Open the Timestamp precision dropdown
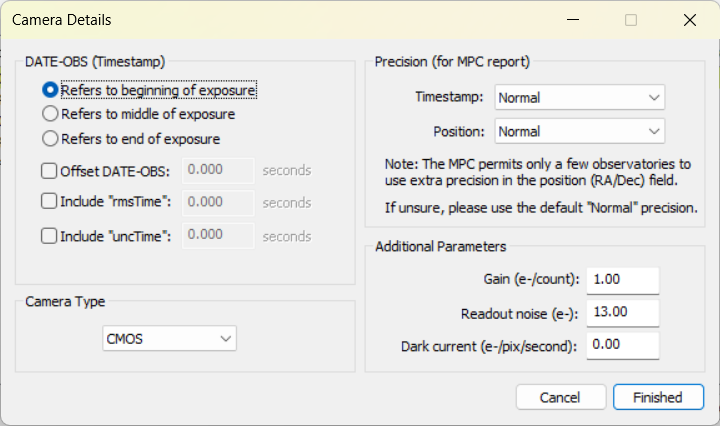The image size is (720, 426). [579, 97]
